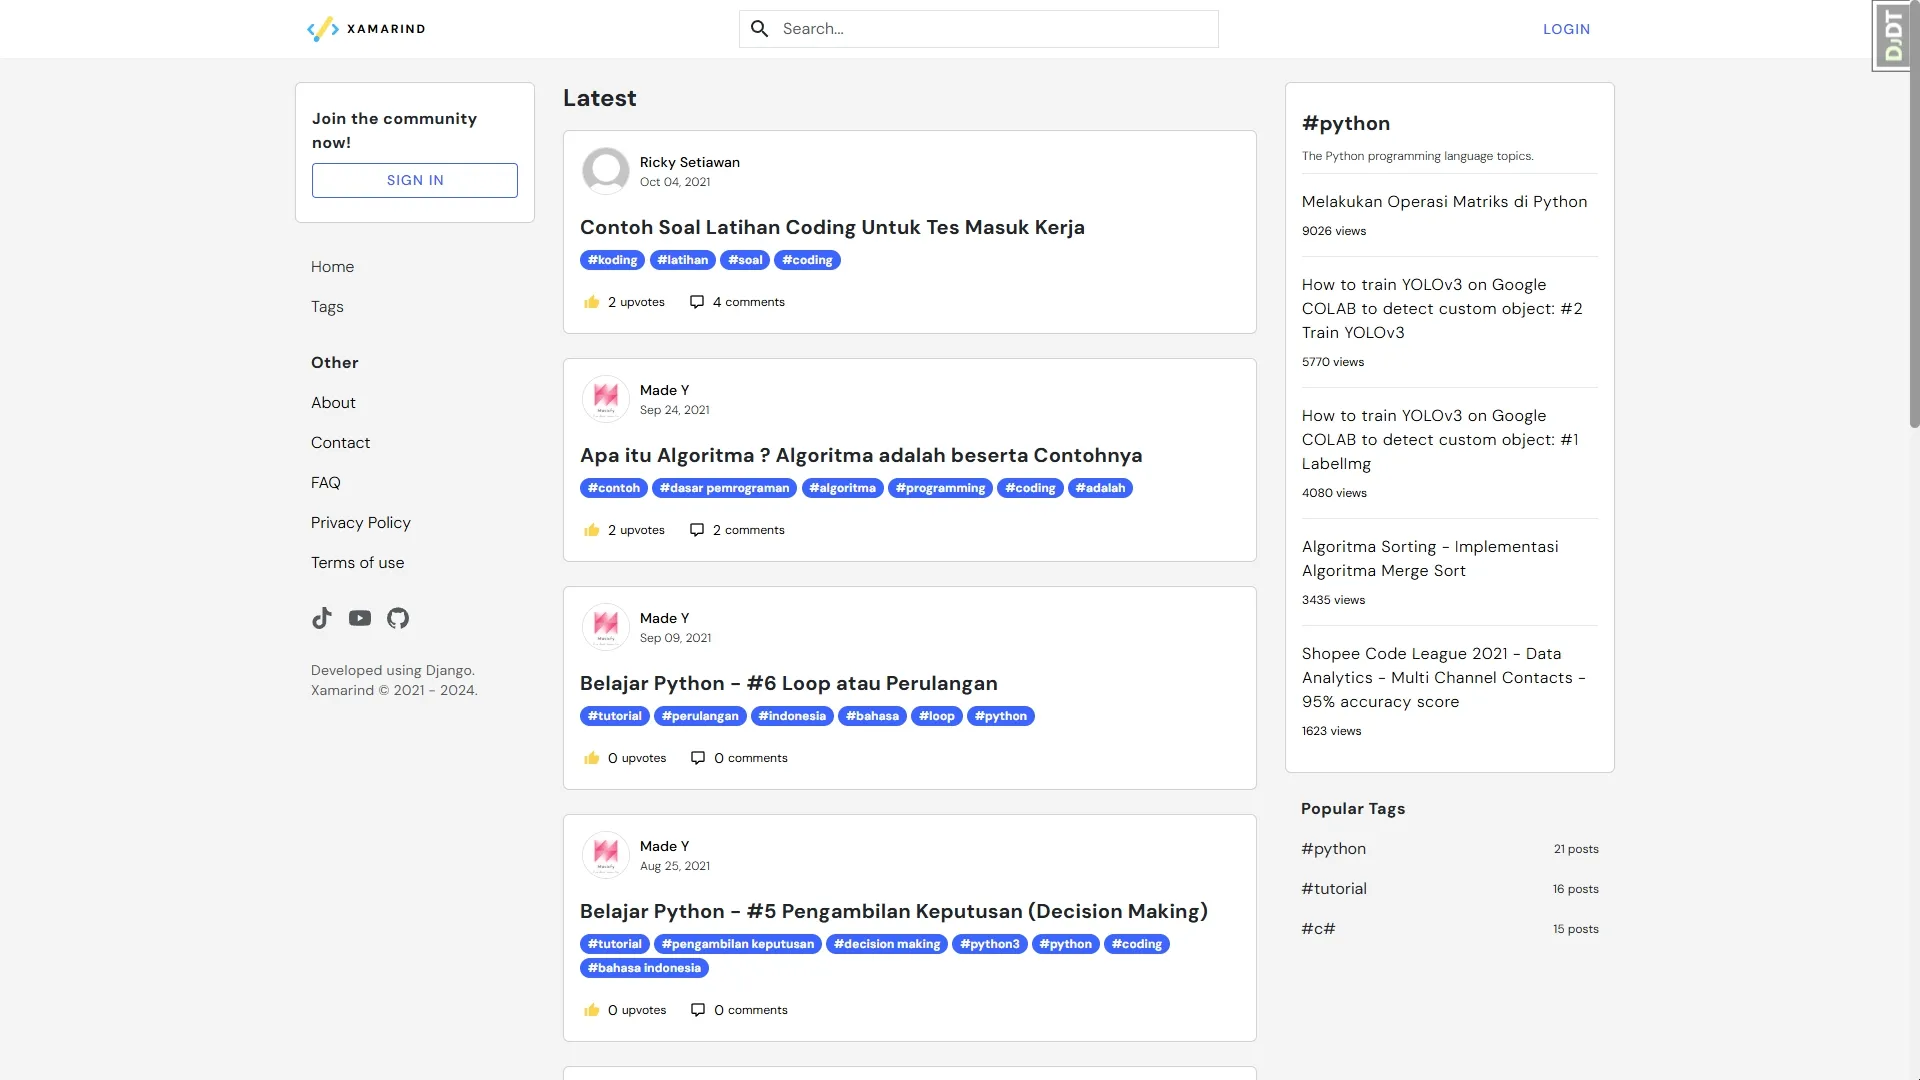Viewport: 1920px width, 1080px height.
Task: Focus the Search input field
Action: tap(995, 29)
